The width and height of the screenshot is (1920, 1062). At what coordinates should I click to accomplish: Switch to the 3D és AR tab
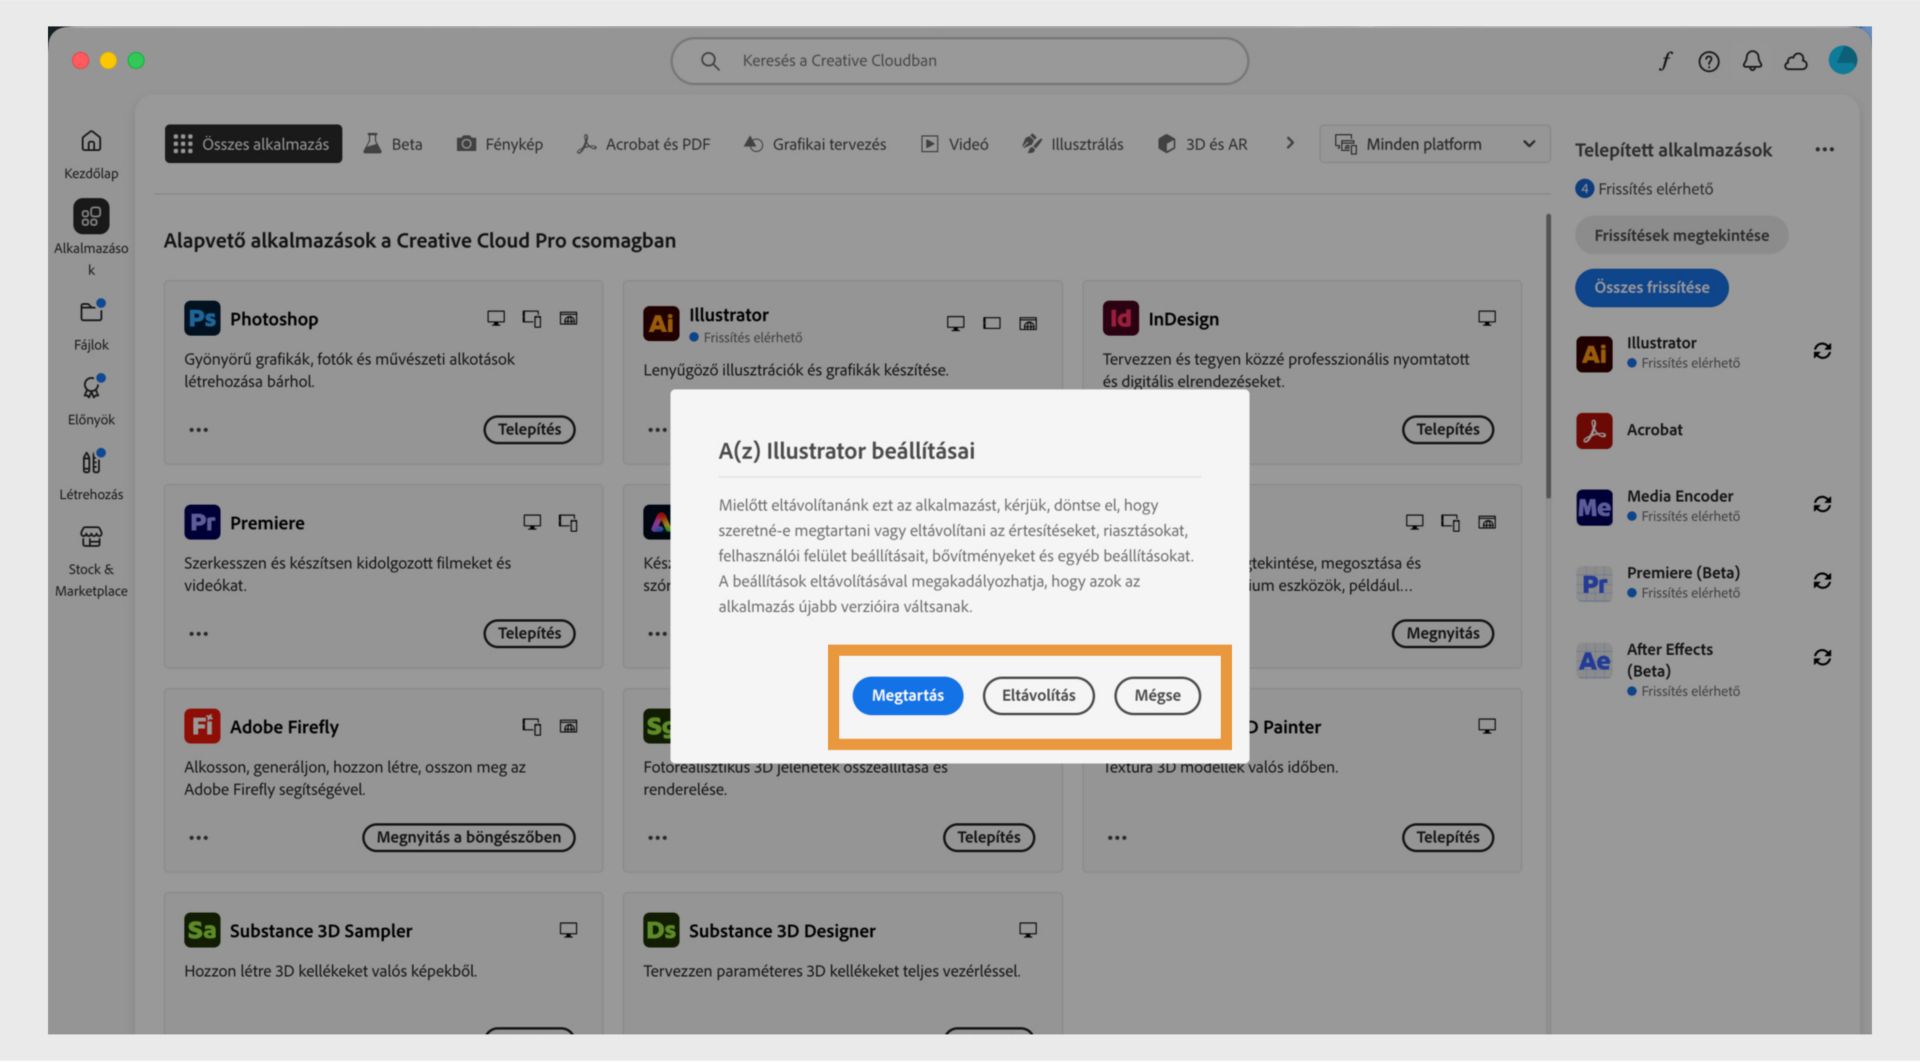(x=1203, y=144)
